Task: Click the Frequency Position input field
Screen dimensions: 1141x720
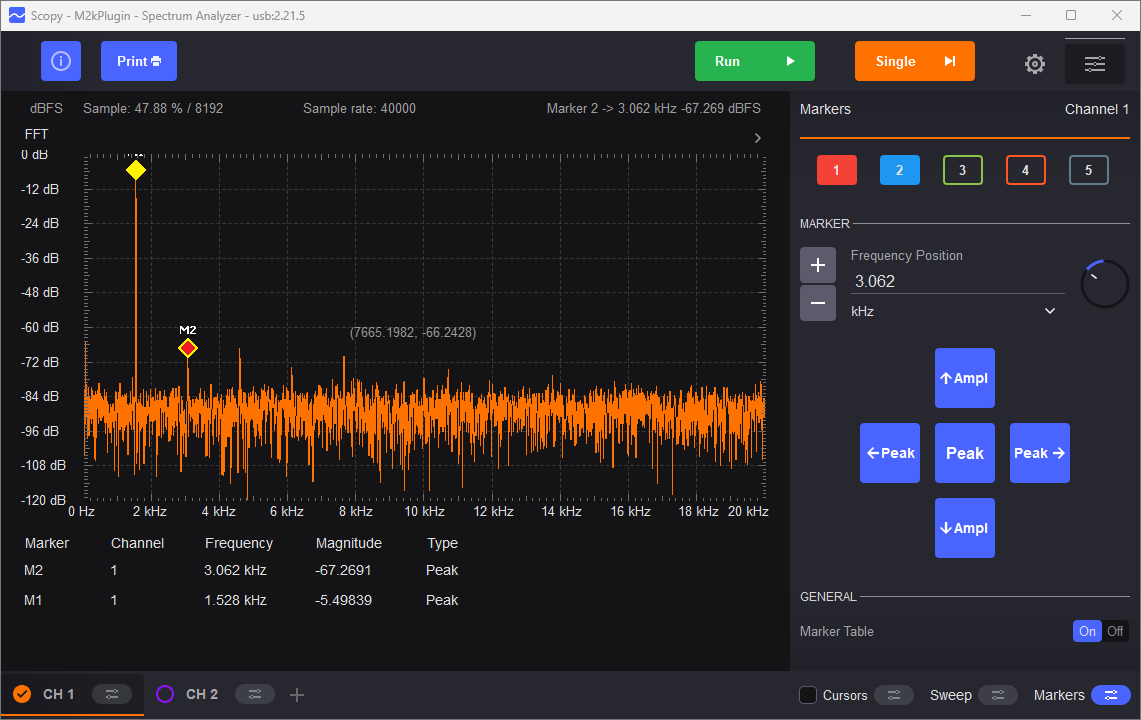Action: click(x=955, y=281)
